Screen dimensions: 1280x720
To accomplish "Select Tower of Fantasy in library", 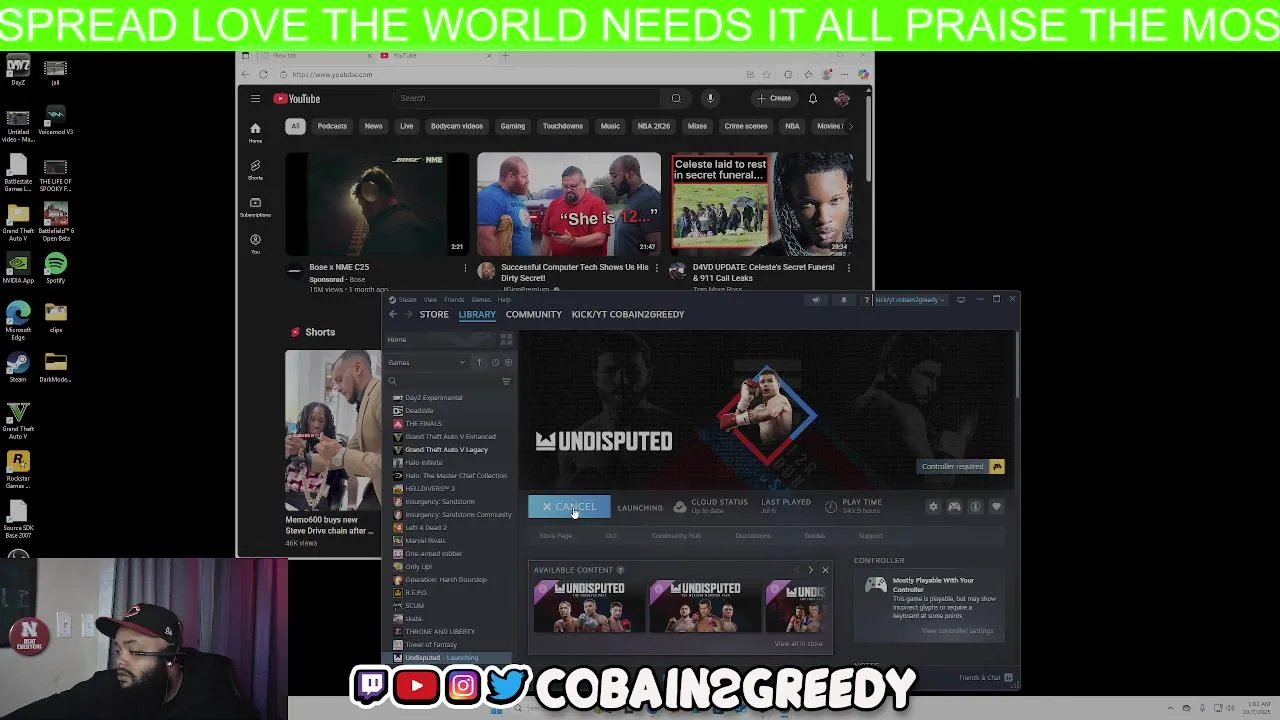I will tap(431, 645).
